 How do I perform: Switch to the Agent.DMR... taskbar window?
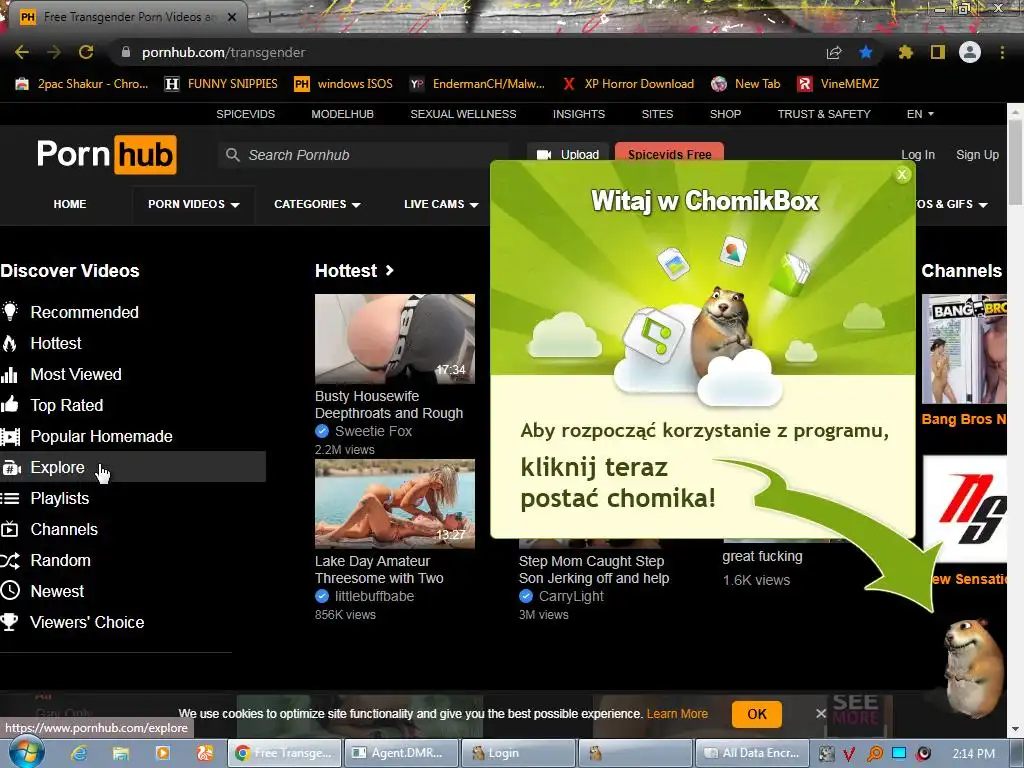click(x=399, y=753)
